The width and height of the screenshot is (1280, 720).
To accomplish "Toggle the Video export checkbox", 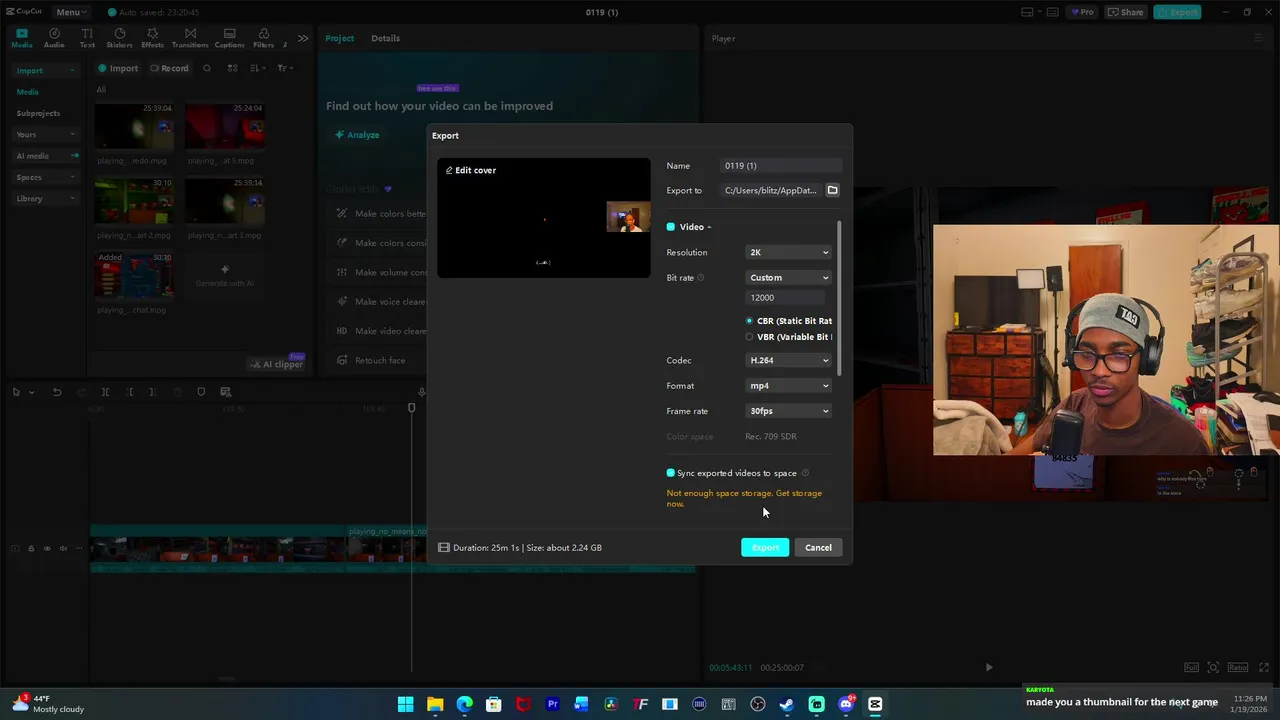I will 671,227.
